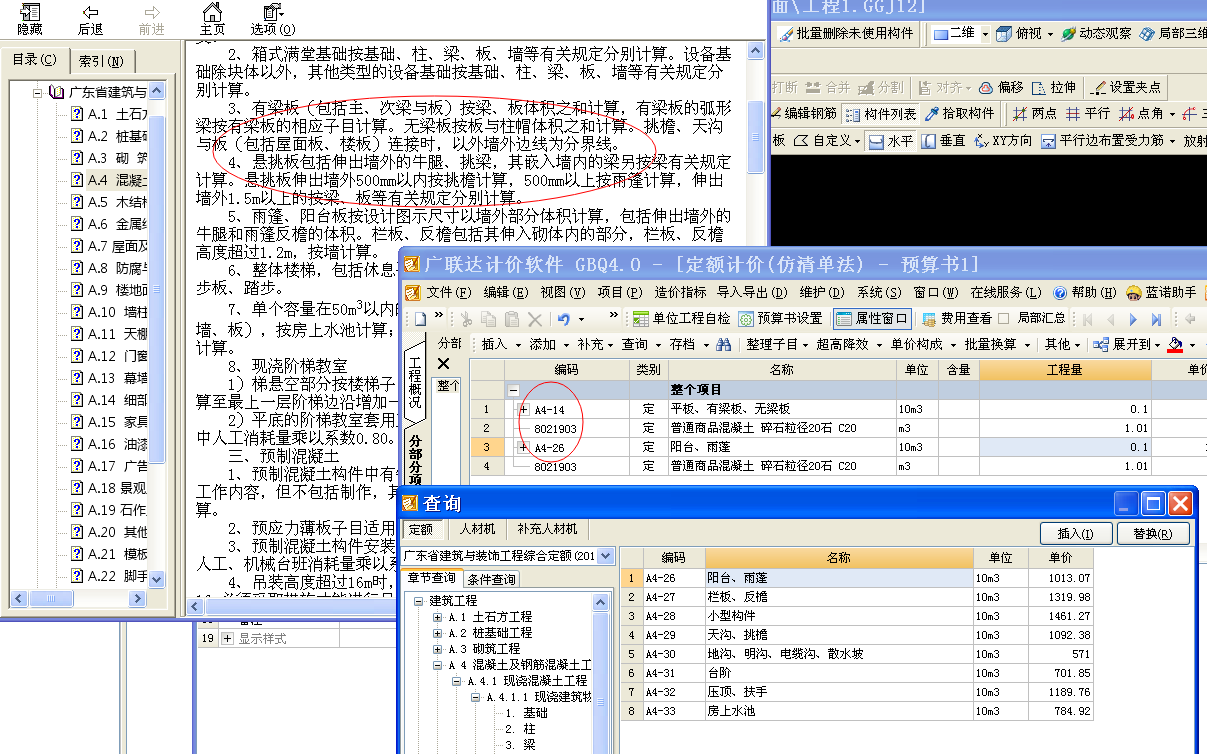
Task: Switch to the 索引(N) tab in the help viewer
Action: pos(101,61)
